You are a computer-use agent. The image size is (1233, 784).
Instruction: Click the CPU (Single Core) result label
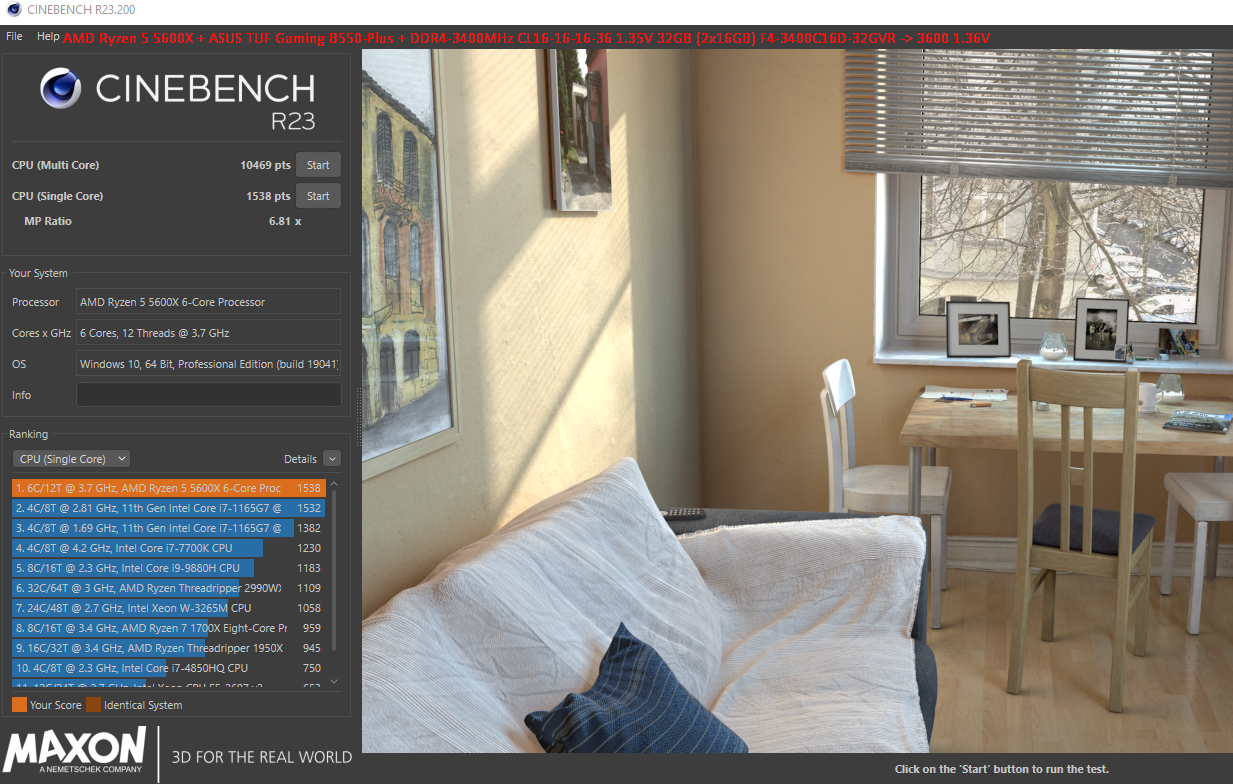click(x=57, y=196)
